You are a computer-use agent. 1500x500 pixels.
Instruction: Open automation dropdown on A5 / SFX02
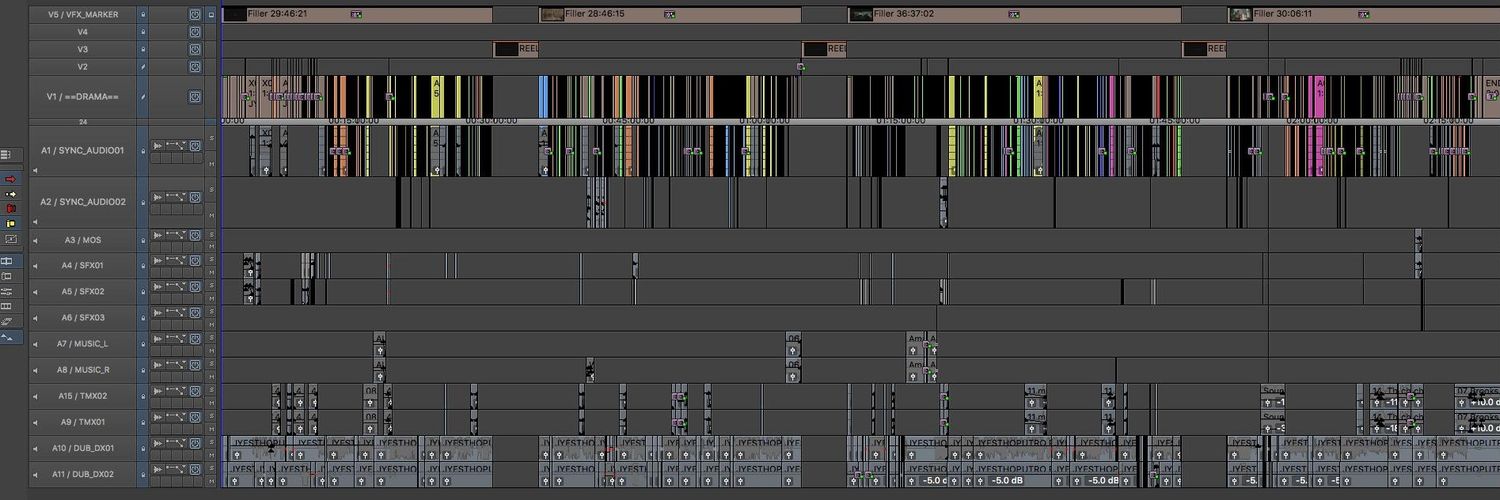[x=176, y=287]
